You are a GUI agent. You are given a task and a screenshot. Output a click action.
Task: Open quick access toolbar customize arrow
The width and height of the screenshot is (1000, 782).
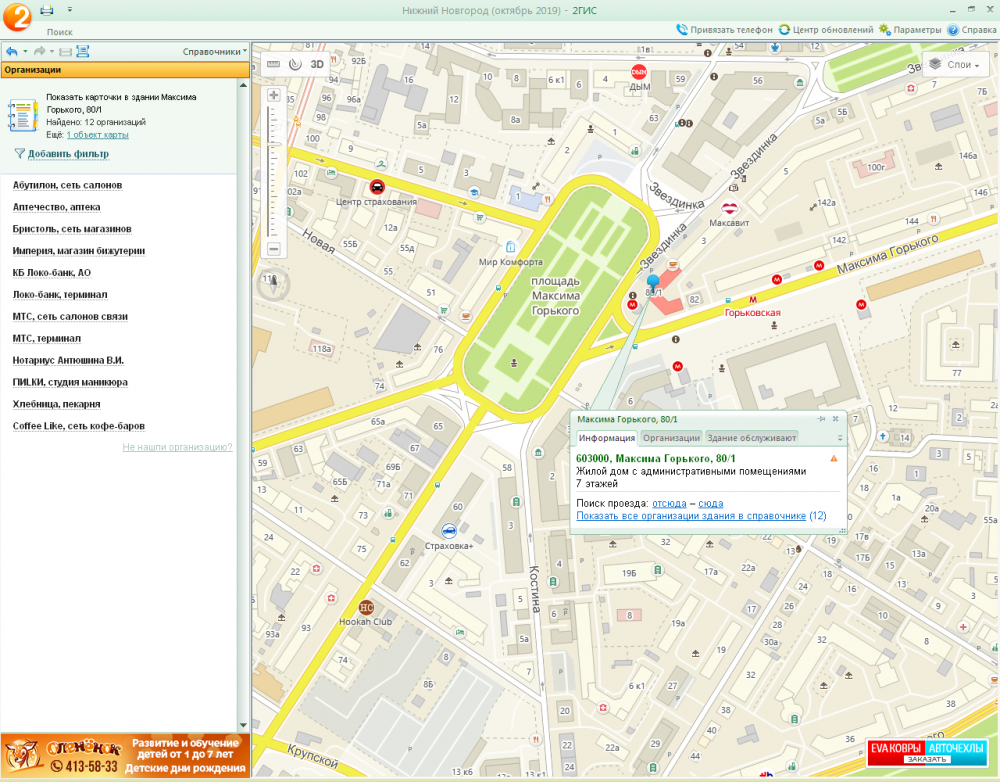pos(69,10)
